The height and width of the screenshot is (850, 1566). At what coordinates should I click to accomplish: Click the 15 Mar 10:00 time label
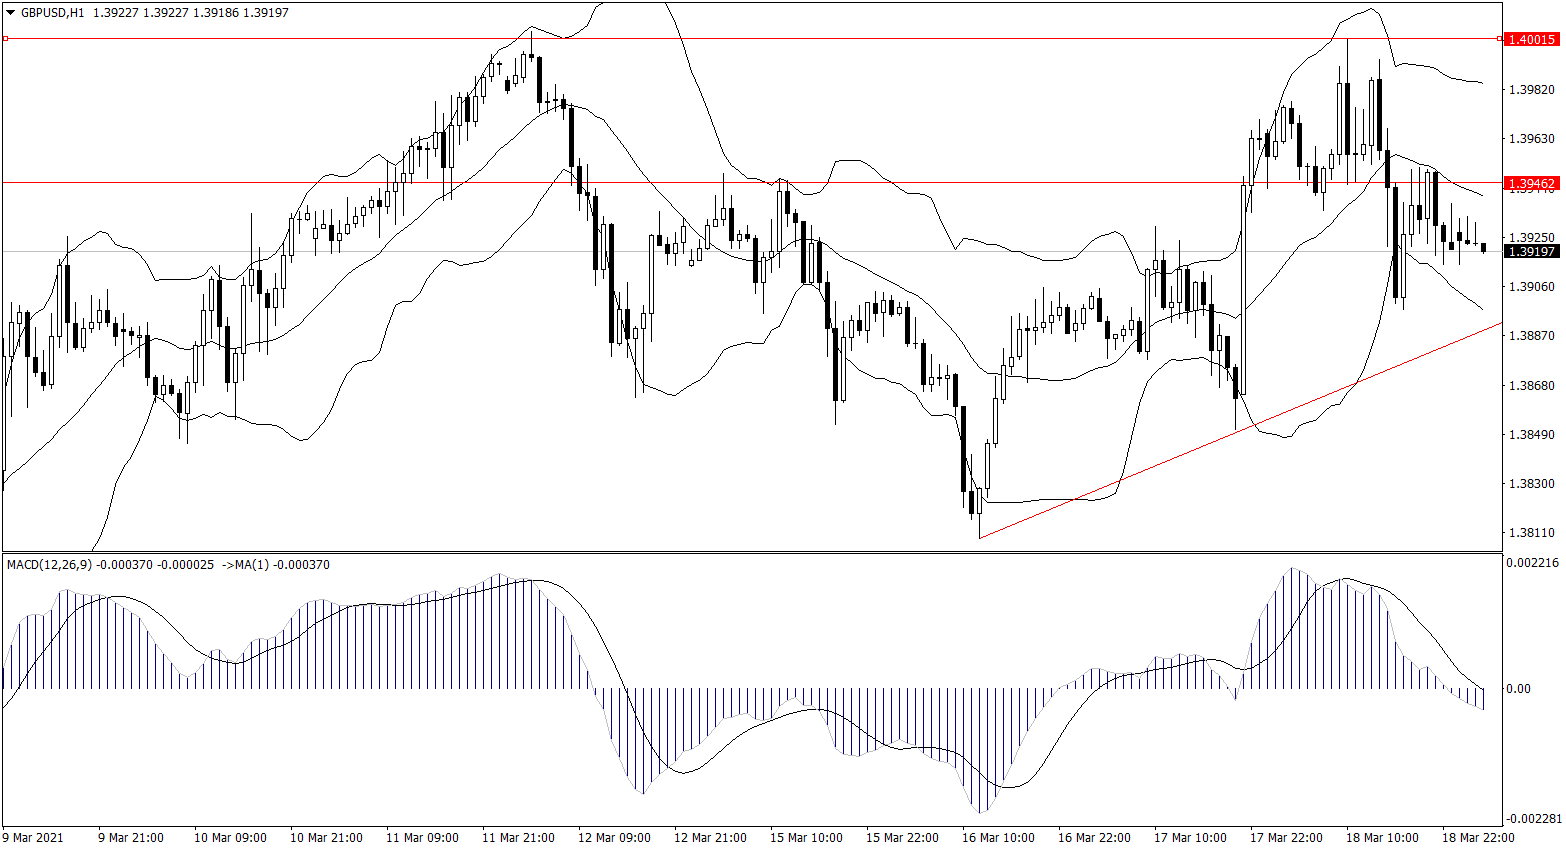tap(806, 837)
